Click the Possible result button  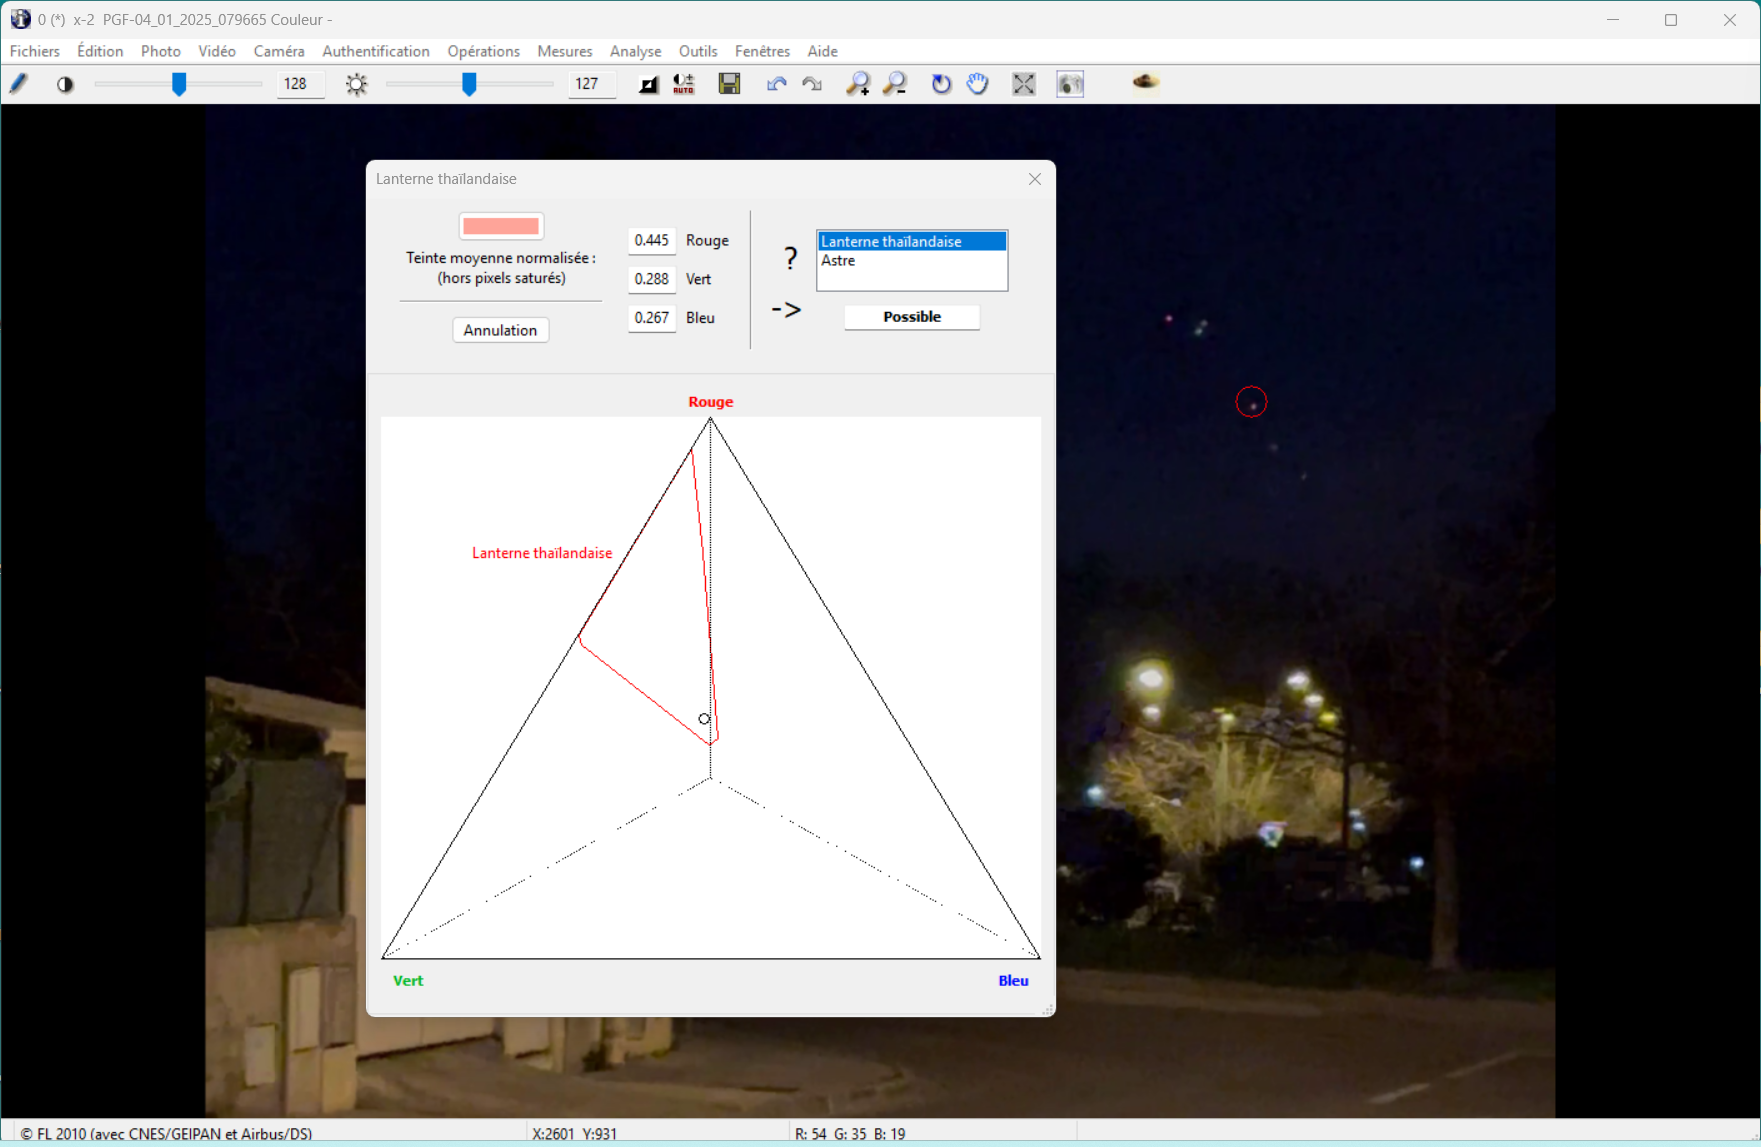point(911,317)
